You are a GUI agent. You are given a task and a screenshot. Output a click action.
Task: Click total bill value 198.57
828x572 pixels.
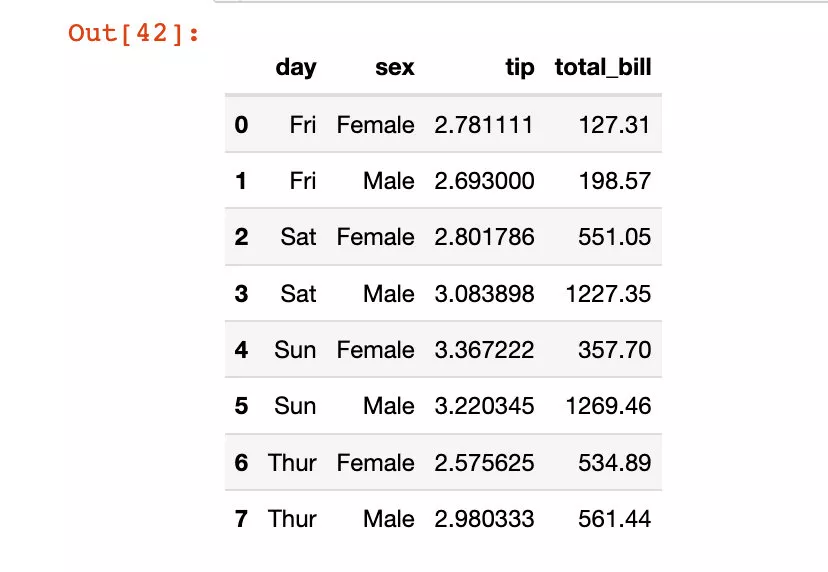615,181
